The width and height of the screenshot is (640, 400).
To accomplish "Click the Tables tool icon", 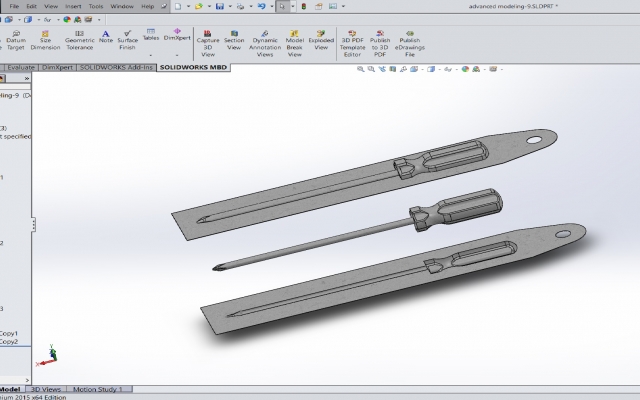I will [151, 35].
